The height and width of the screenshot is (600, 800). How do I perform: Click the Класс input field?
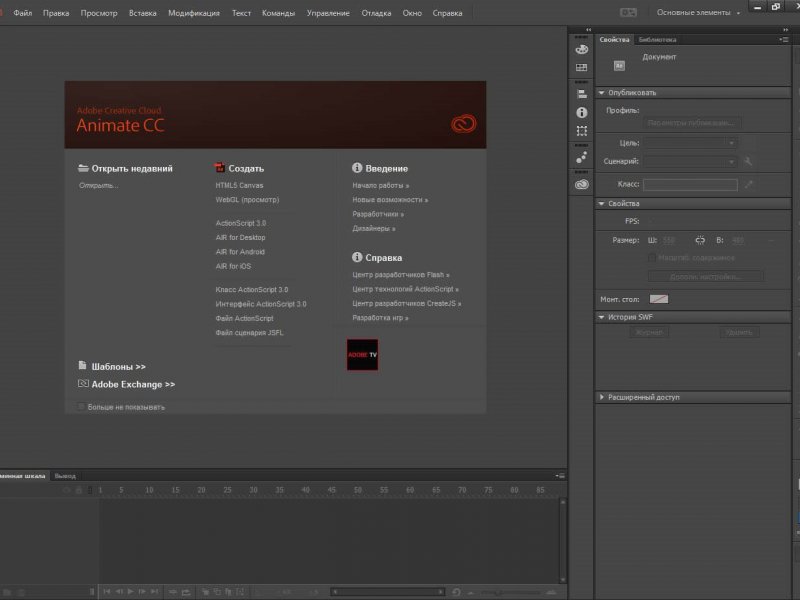pyautogui.click(x=690, y=184)
